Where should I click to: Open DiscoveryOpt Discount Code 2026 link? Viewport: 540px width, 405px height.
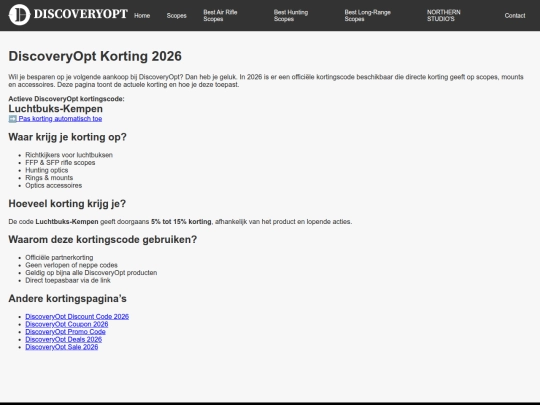[x=77, y=316]
